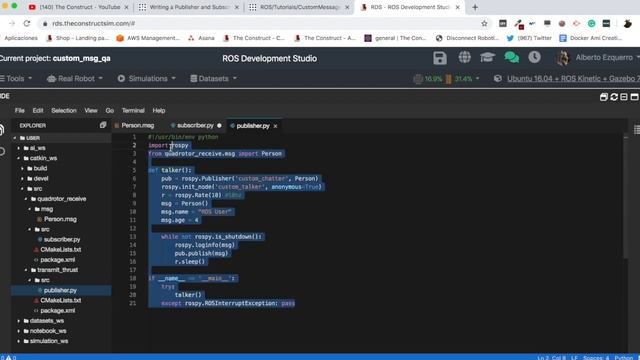Open the Terminal menu
The height and width of the screenshot is (360, 640).
133,111
